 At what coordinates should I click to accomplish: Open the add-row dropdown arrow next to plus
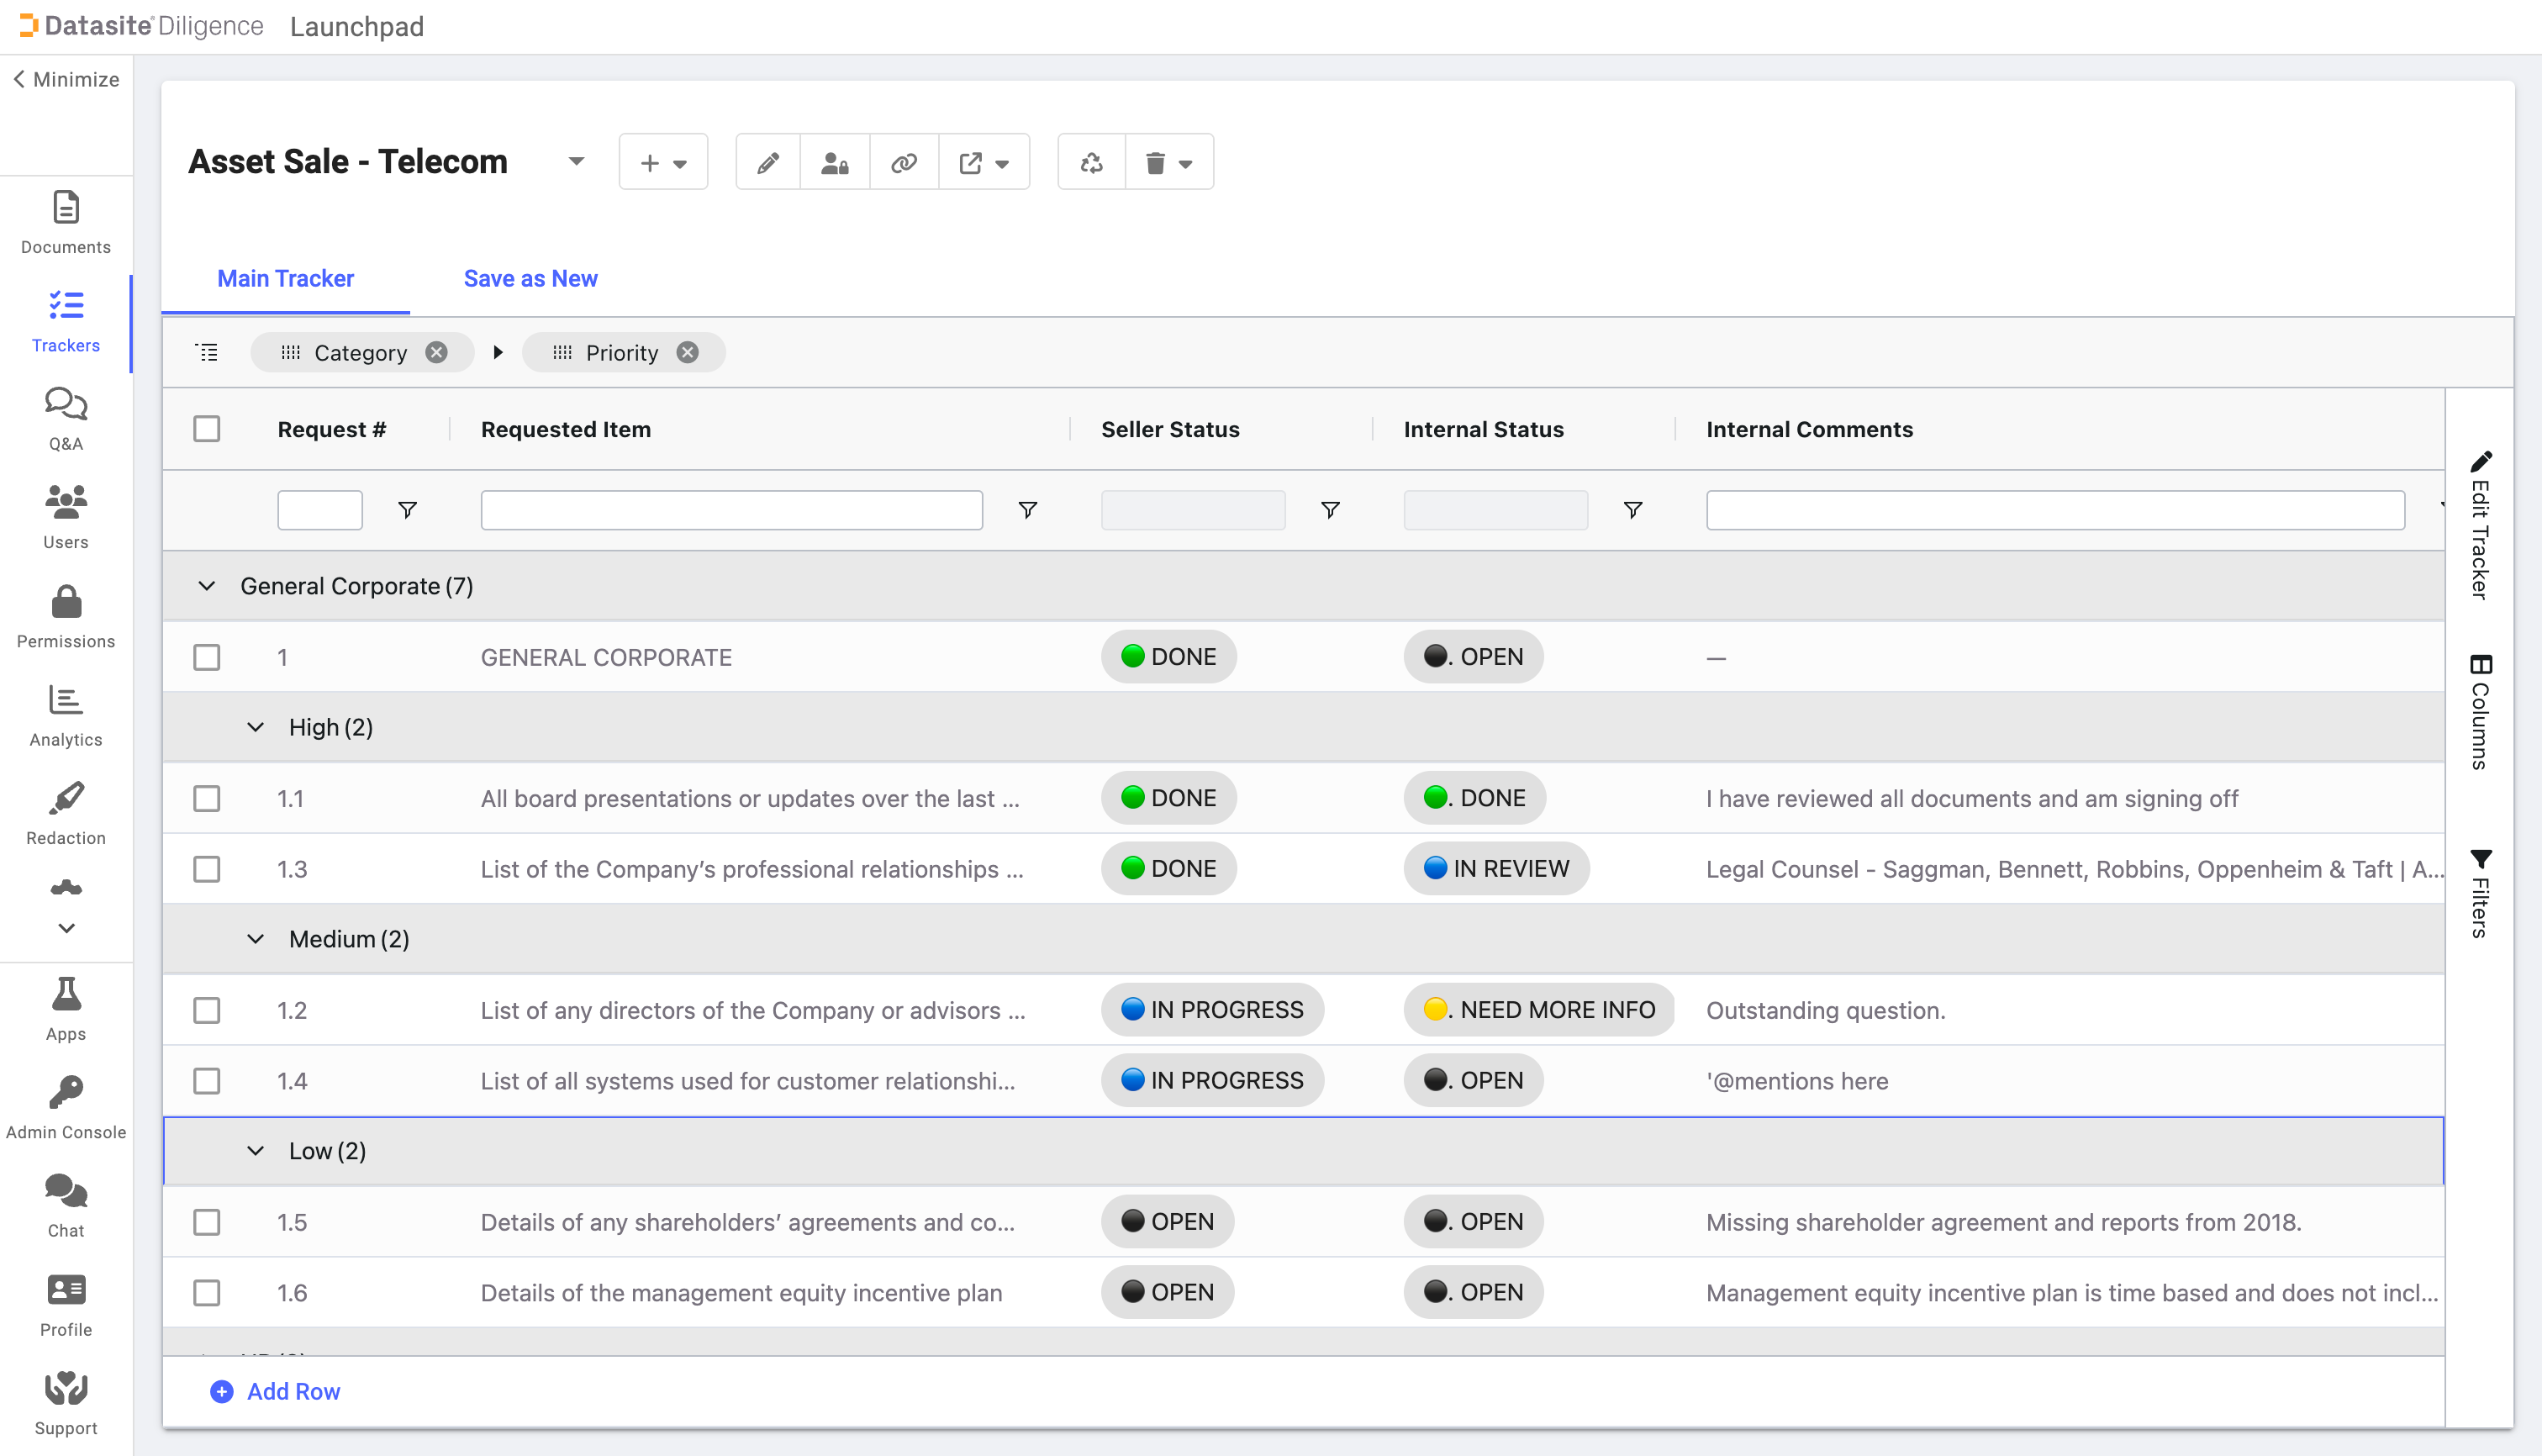pos(681,161)
